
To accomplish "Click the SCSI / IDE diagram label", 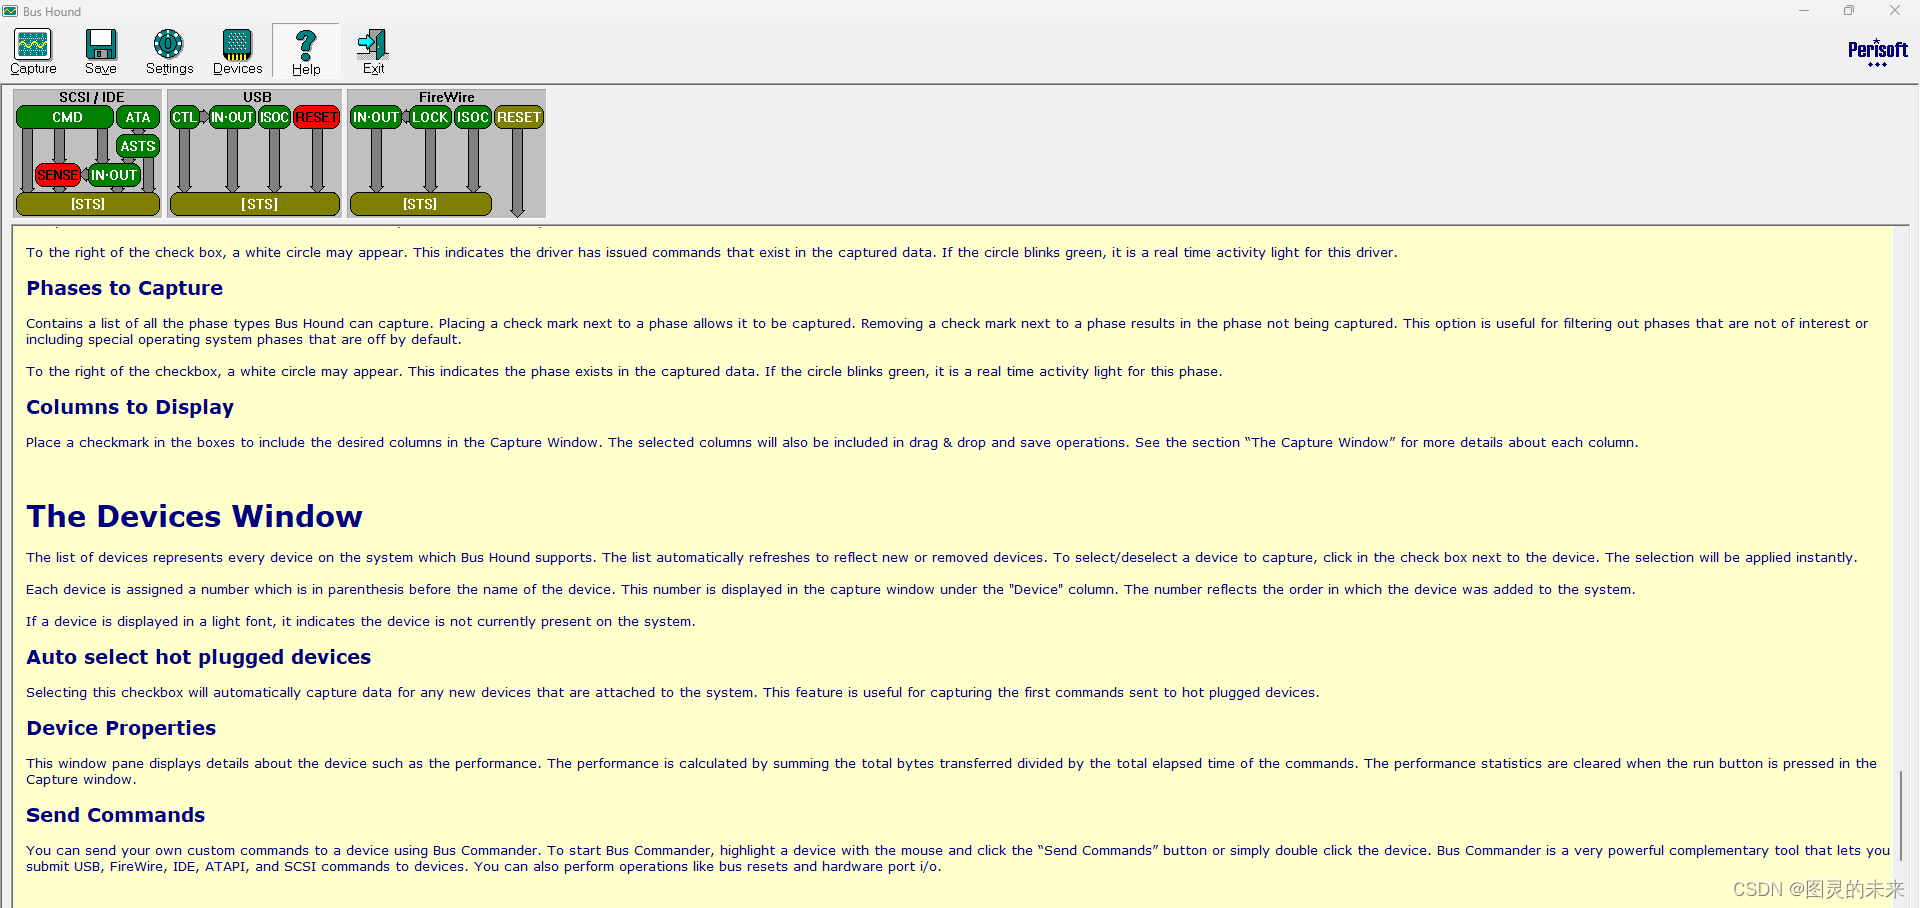I will pos(91,97).
